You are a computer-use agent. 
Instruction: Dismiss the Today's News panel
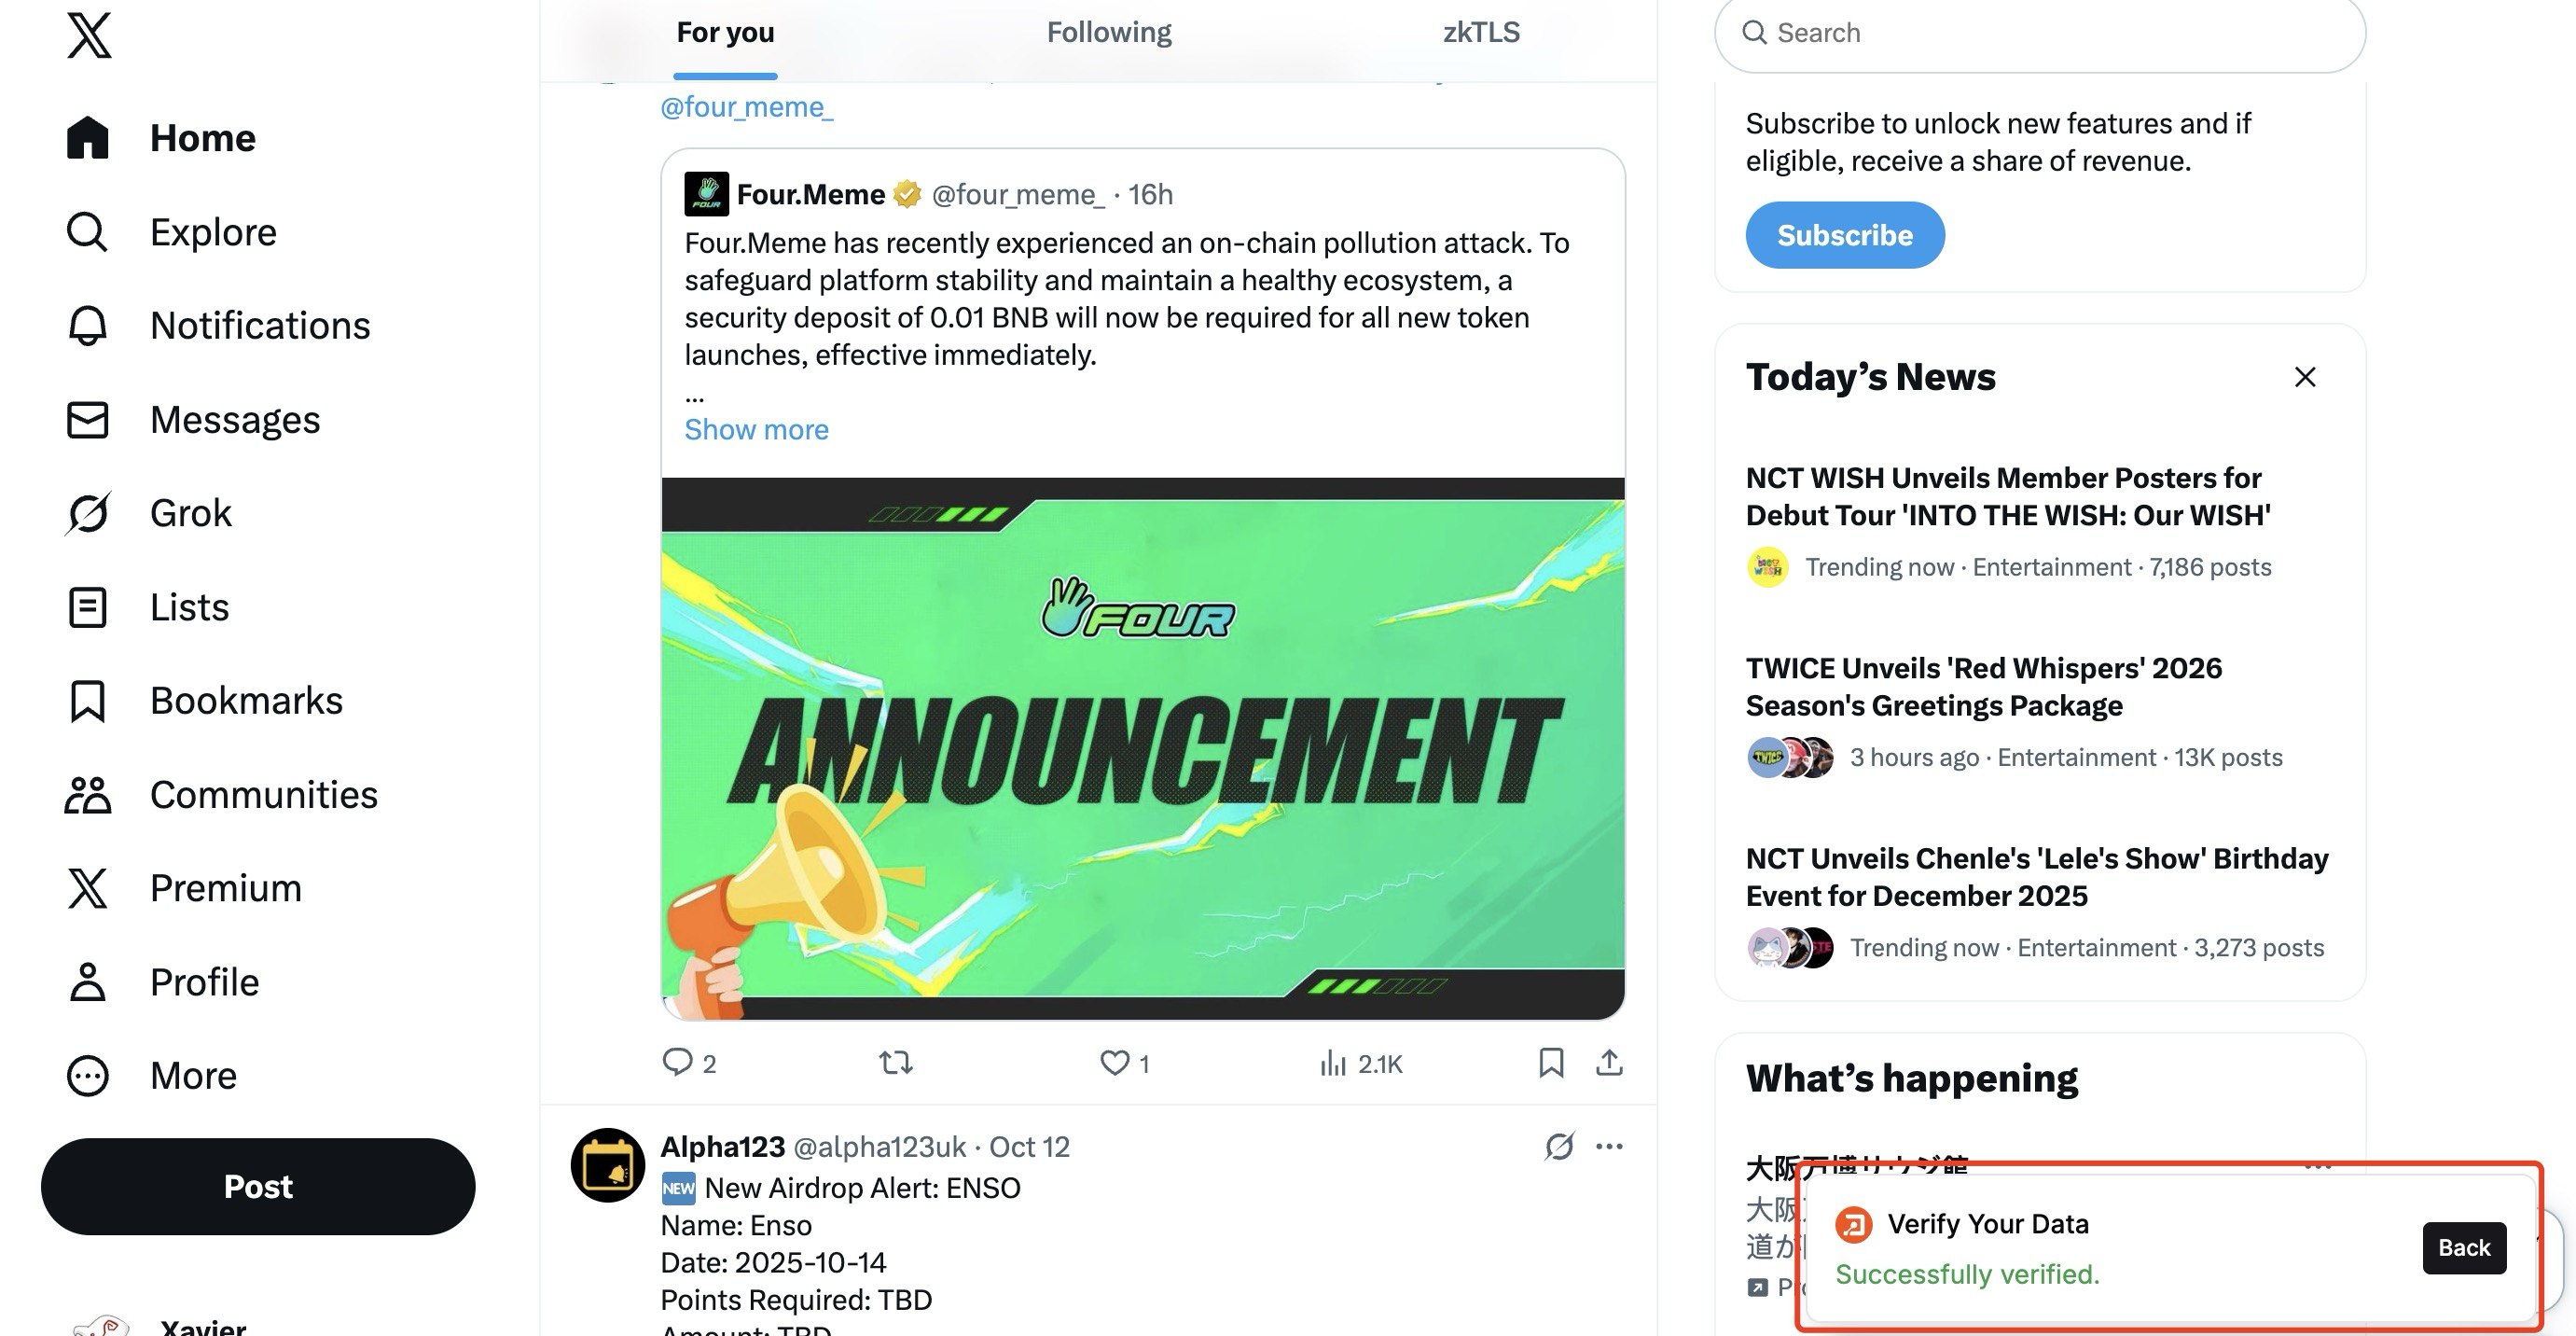[2304, 377]
